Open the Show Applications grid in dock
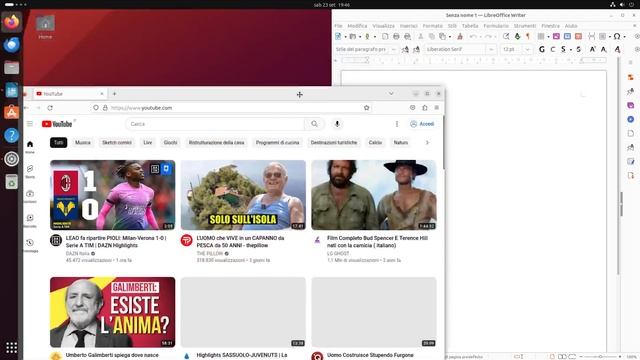This screenshot has width=640, height=360. [11, 347]
